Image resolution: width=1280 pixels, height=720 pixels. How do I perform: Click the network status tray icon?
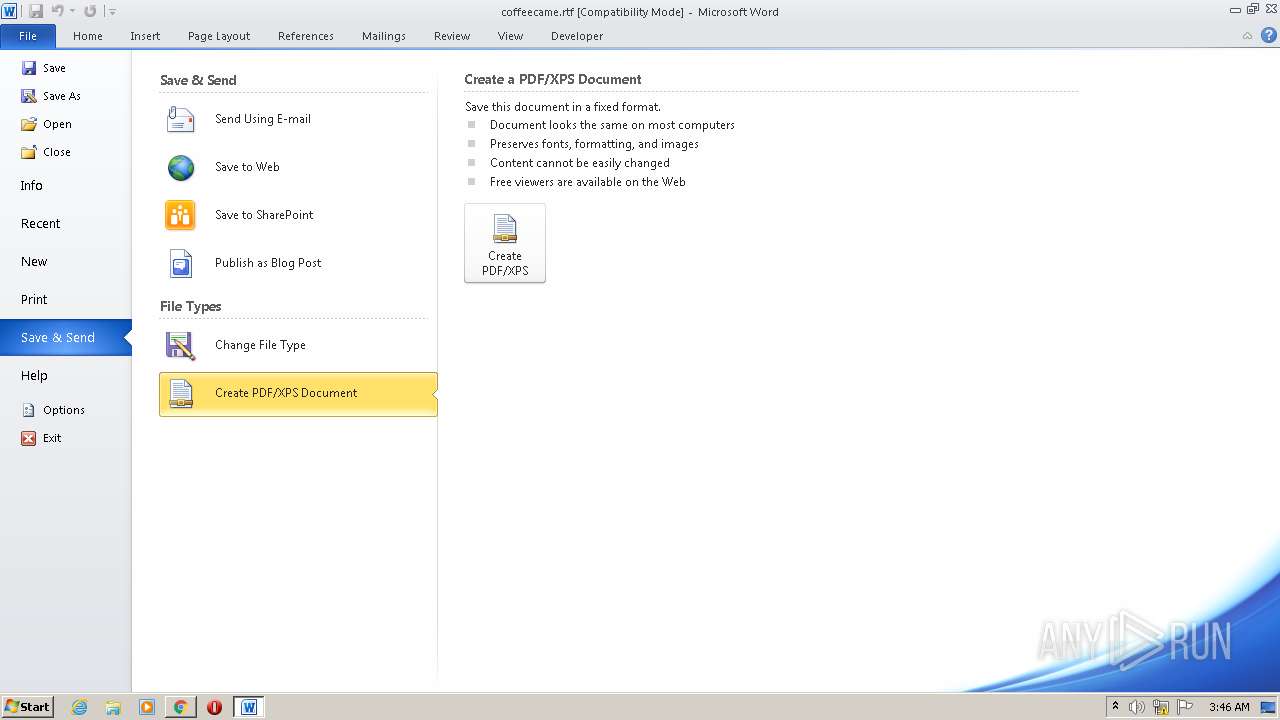pos(1161,707)
